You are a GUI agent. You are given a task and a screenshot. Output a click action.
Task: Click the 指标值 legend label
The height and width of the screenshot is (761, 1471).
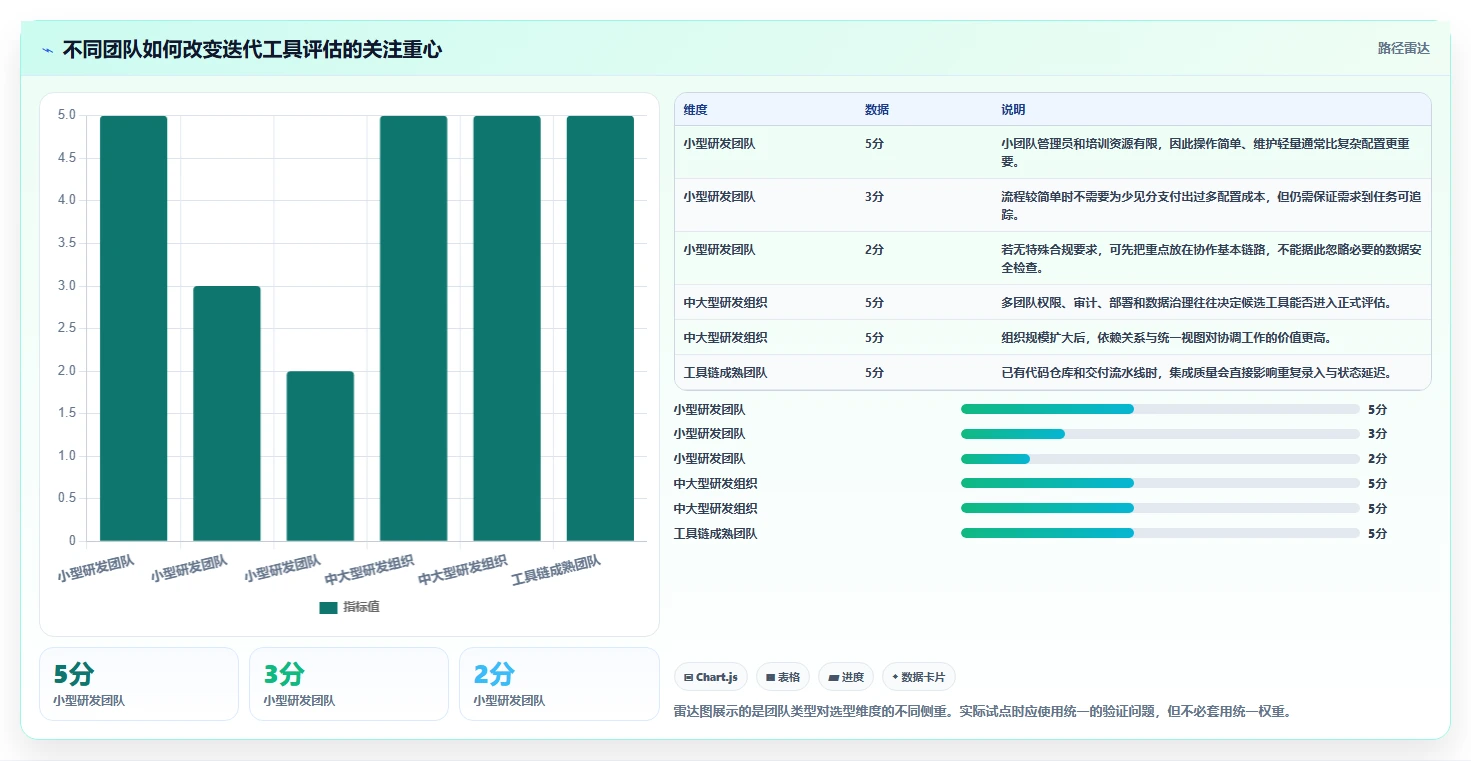point(361,607)
